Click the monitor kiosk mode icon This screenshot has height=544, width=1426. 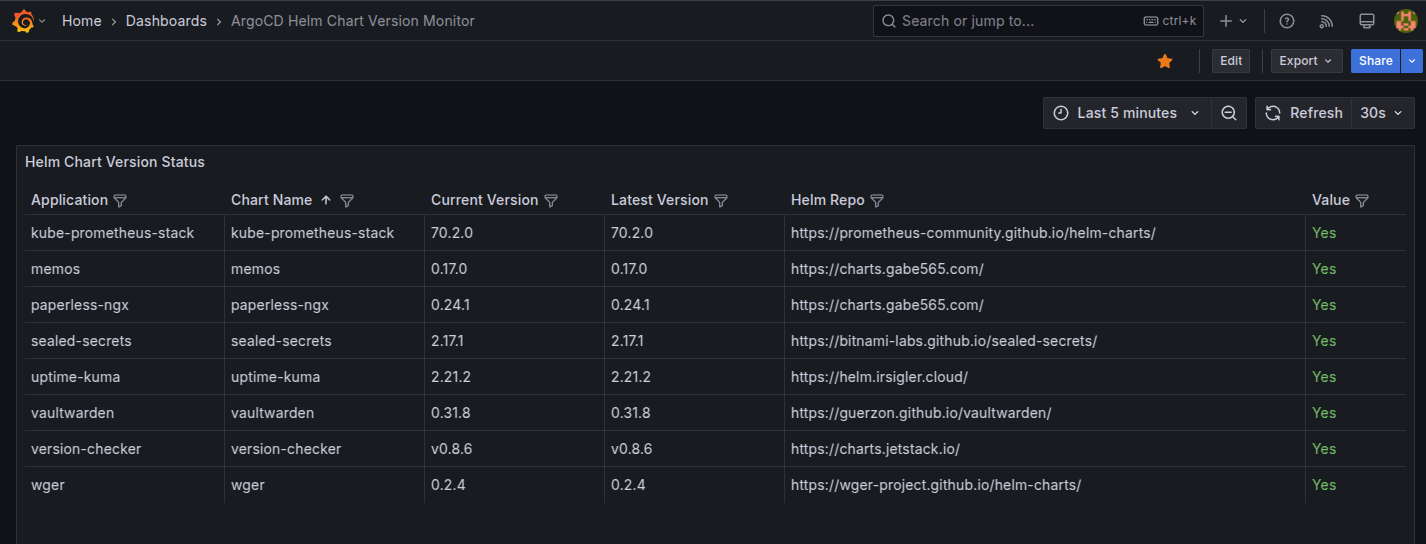pyautogui.click(x=1367, y=21)
